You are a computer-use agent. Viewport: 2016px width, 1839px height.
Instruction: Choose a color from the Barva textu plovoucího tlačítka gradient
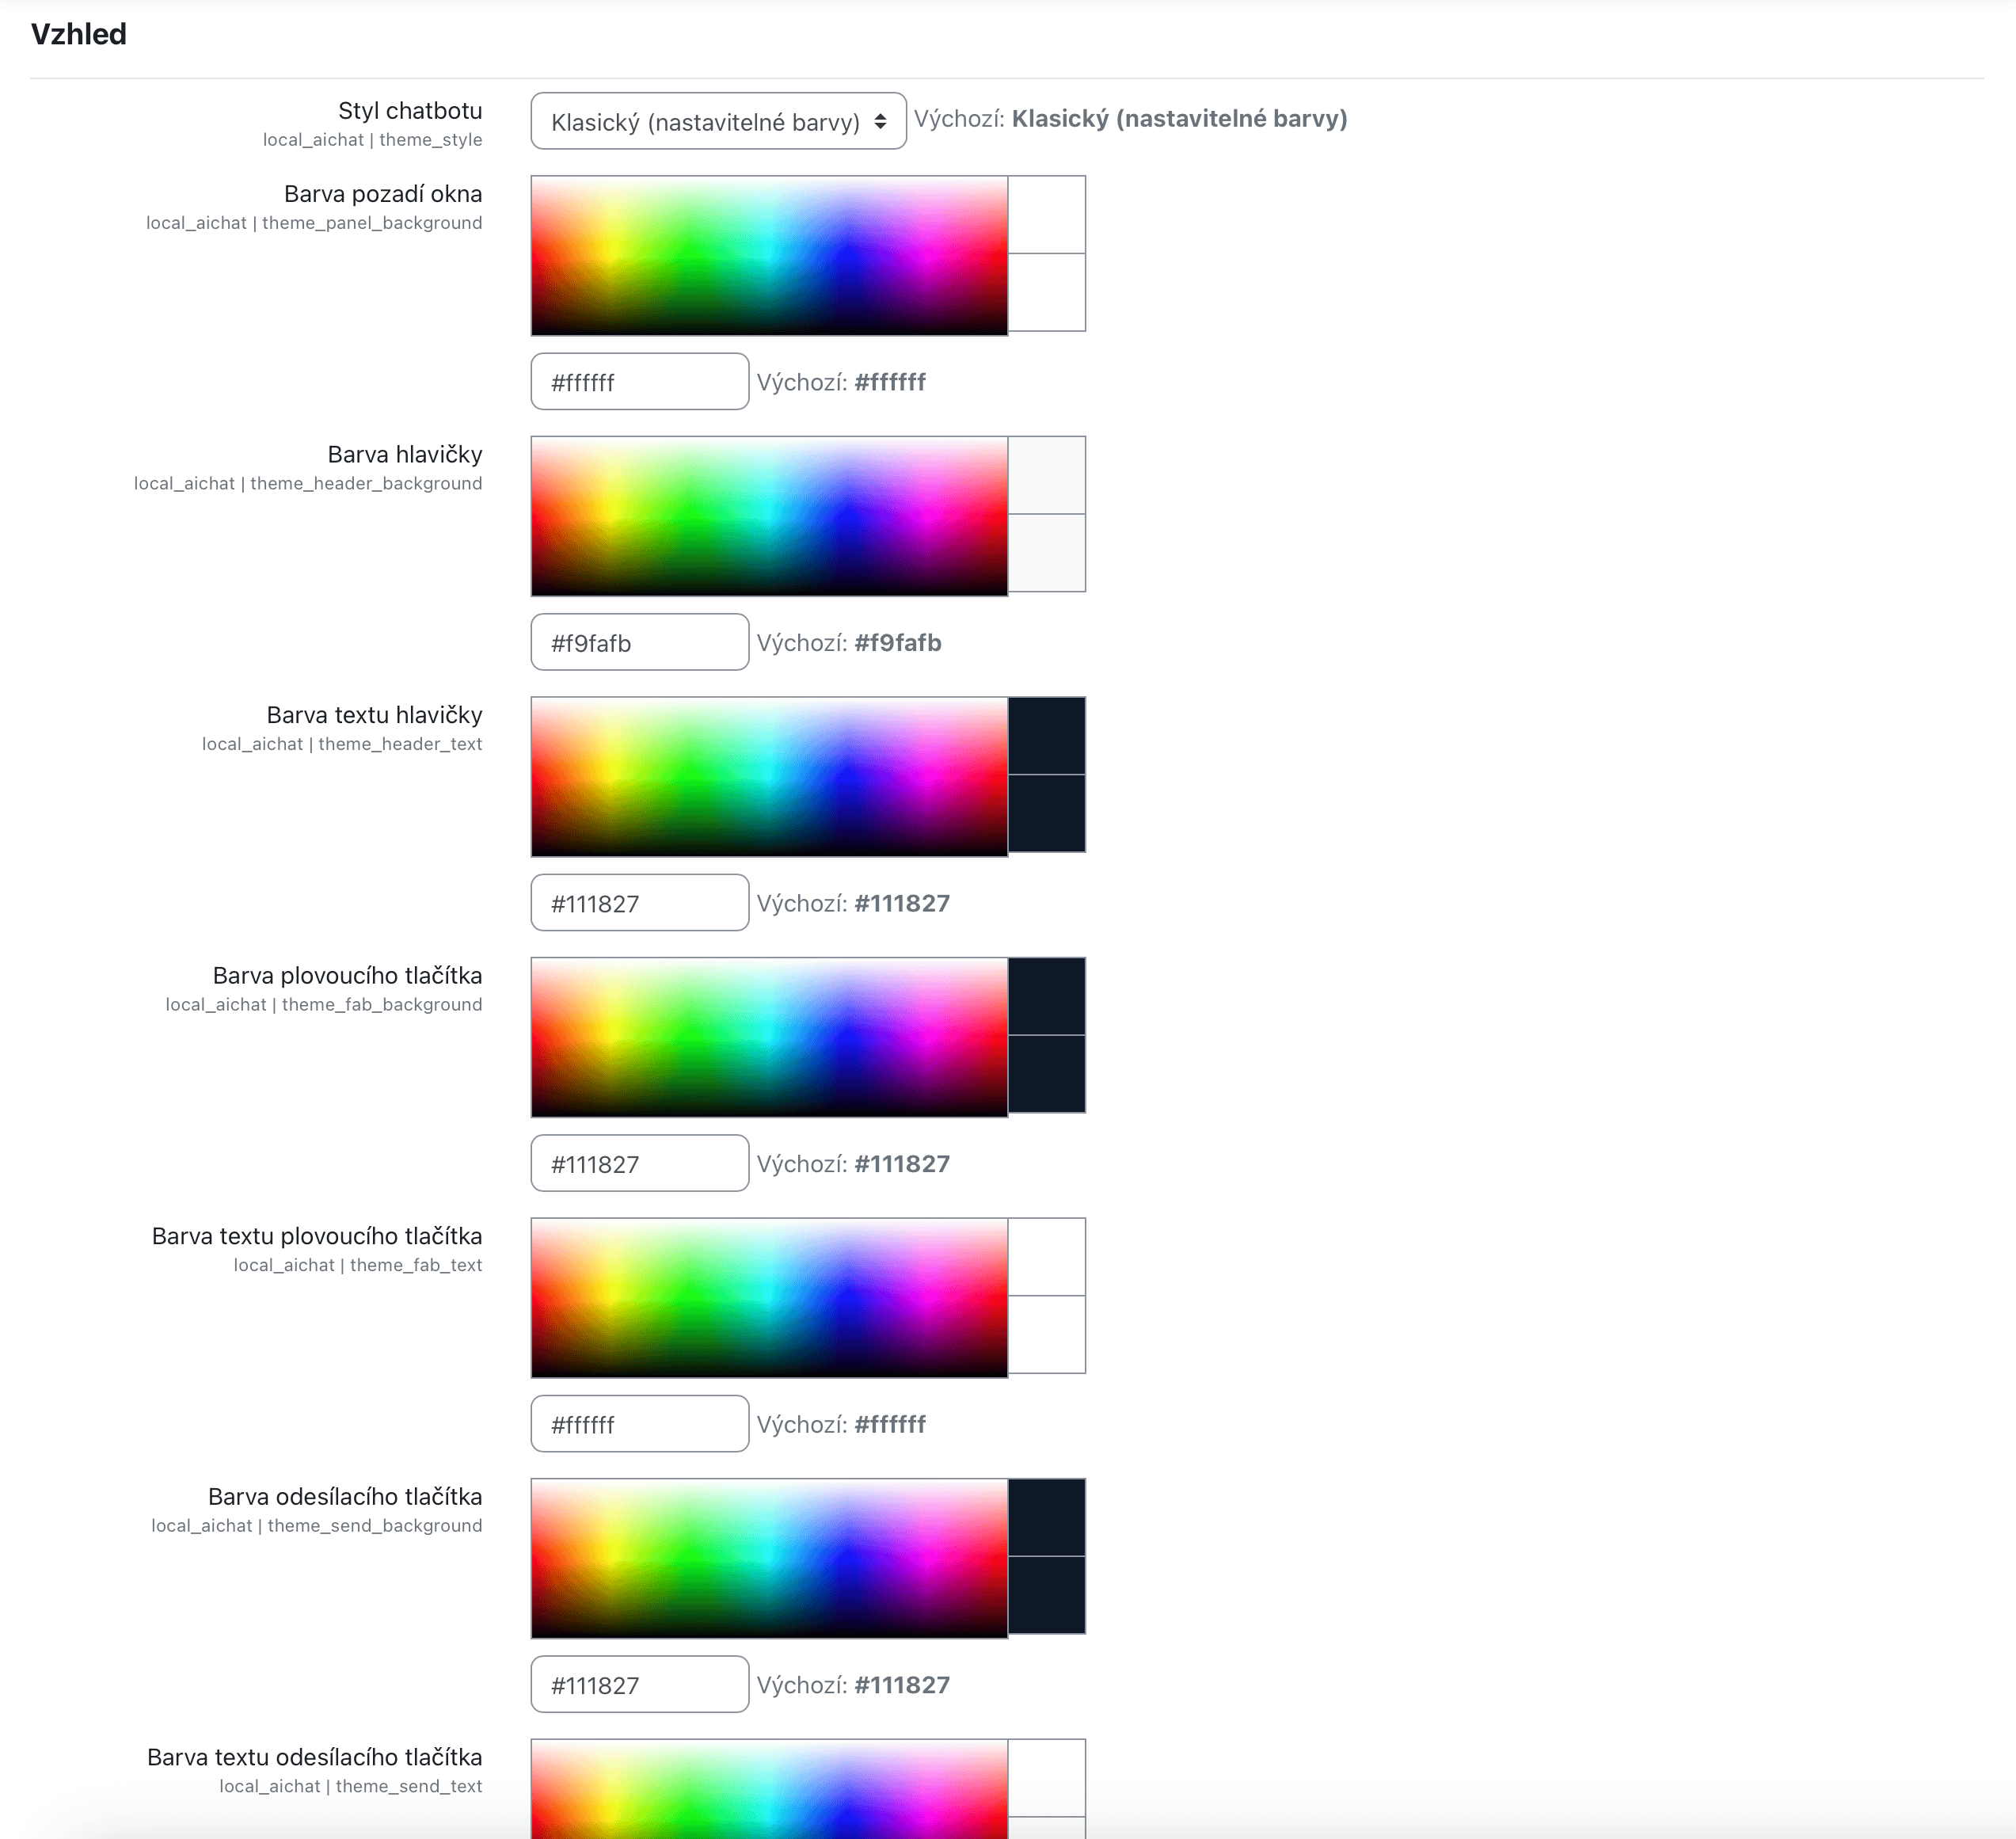click(769, 1298)
